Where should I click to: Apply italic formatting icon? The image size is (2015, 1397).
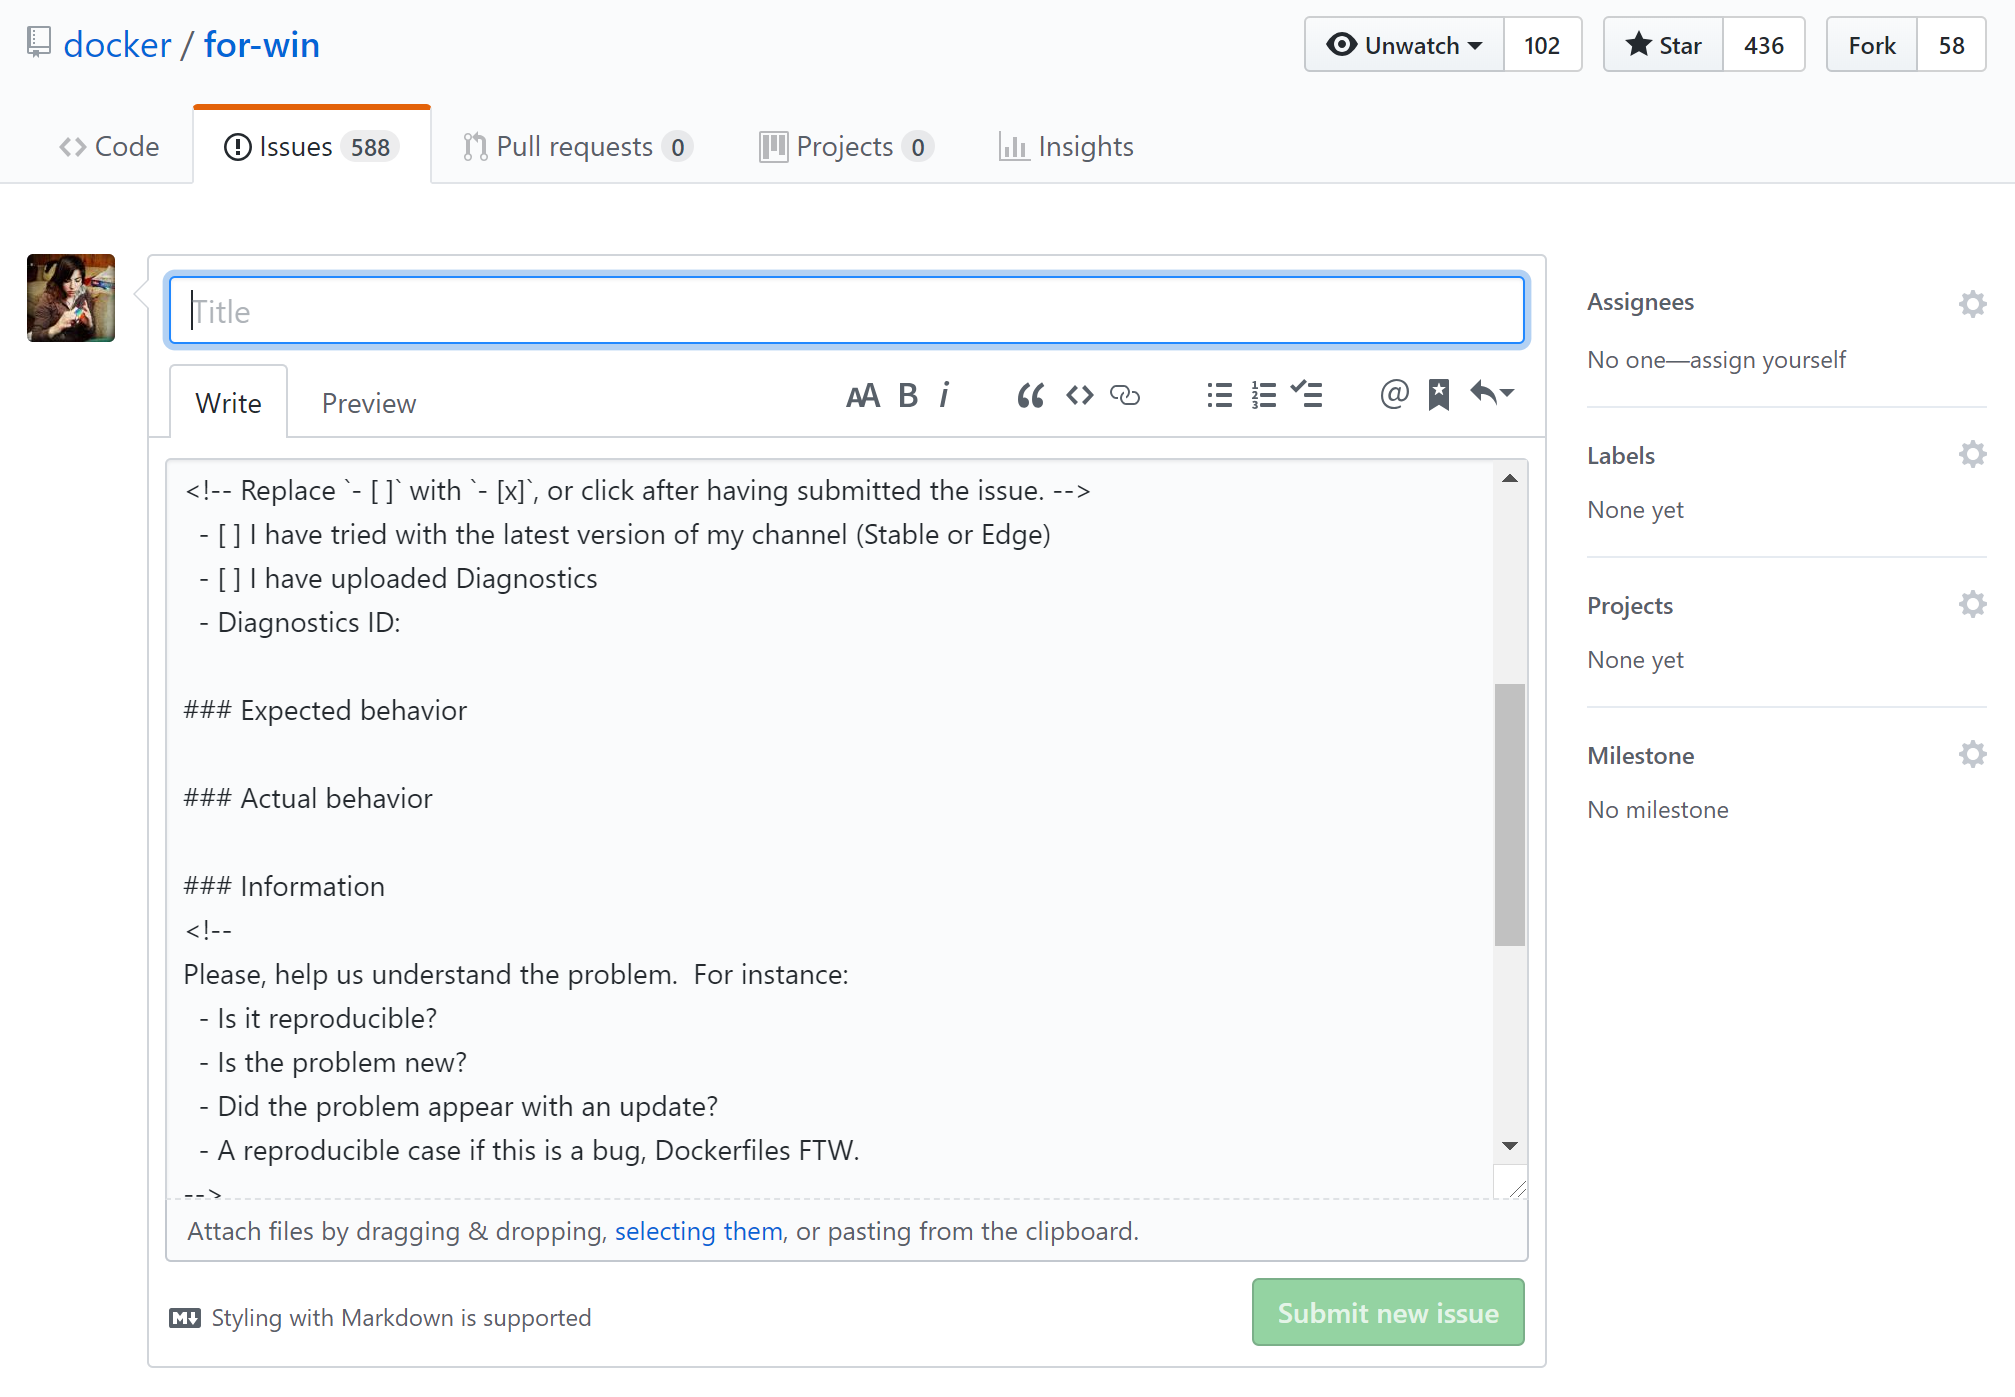pyautogui.click(x=944, y=396)
